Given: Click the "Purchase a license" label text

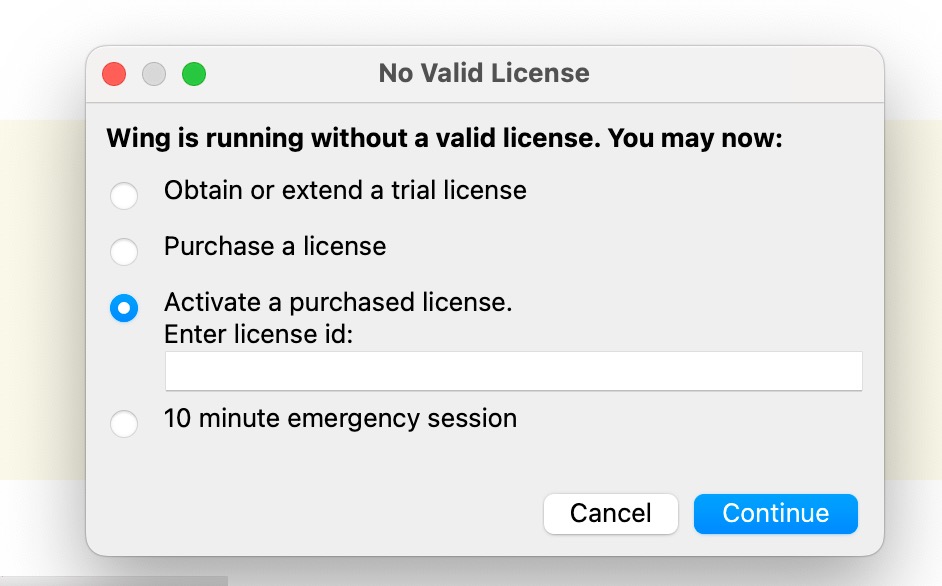Looking at the screenshot, I should pos(275,246).
